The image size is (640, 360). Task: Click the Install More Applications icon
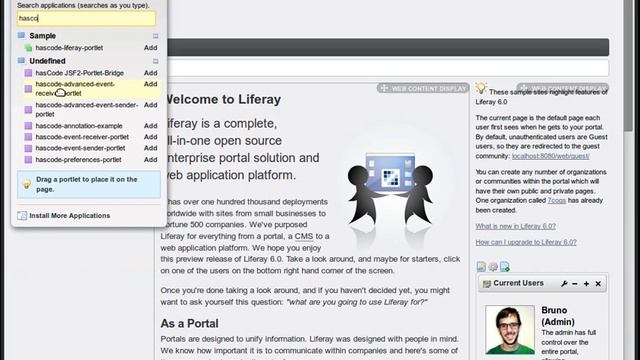(x=22, y=216)
